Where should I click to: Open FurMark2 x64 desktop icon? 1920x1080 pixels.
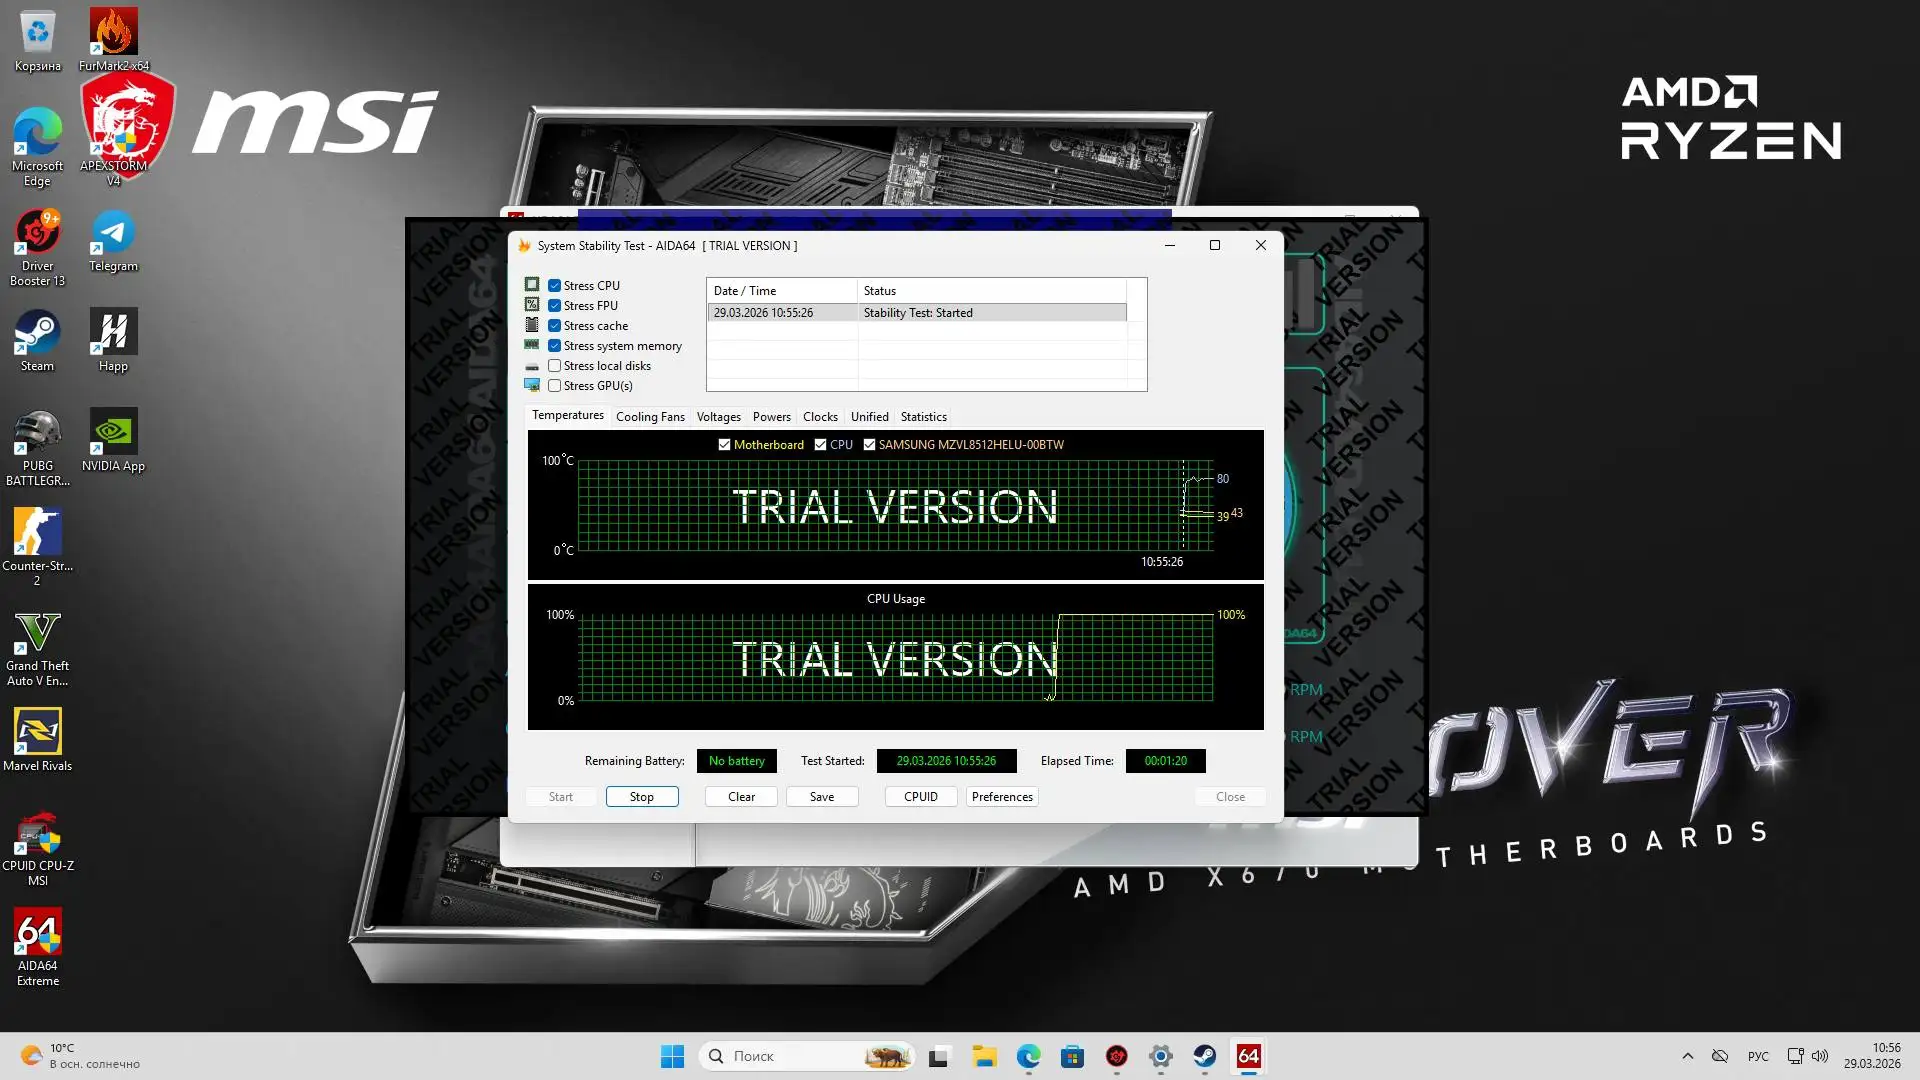113,38
